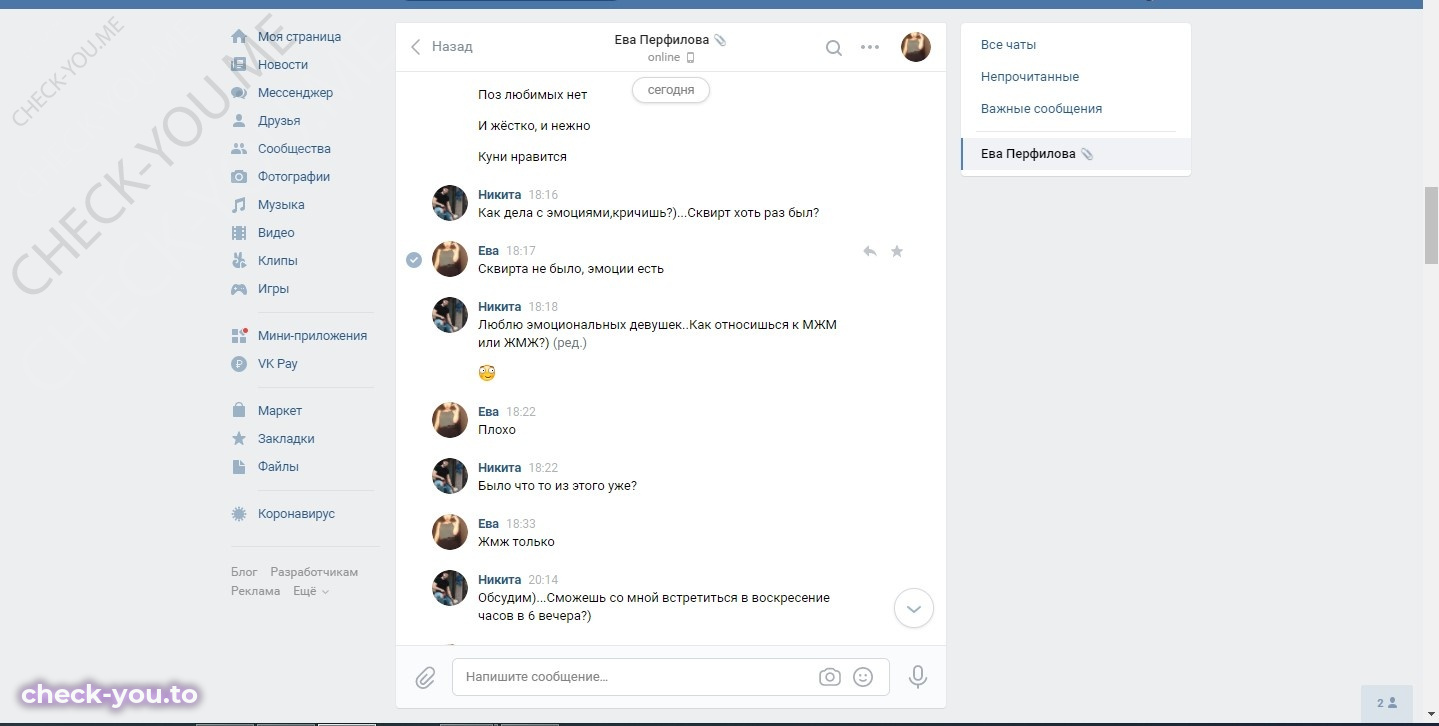Click the Друзья person icon
Viewport: 1439px width, 726px height.
pos(239,121)
